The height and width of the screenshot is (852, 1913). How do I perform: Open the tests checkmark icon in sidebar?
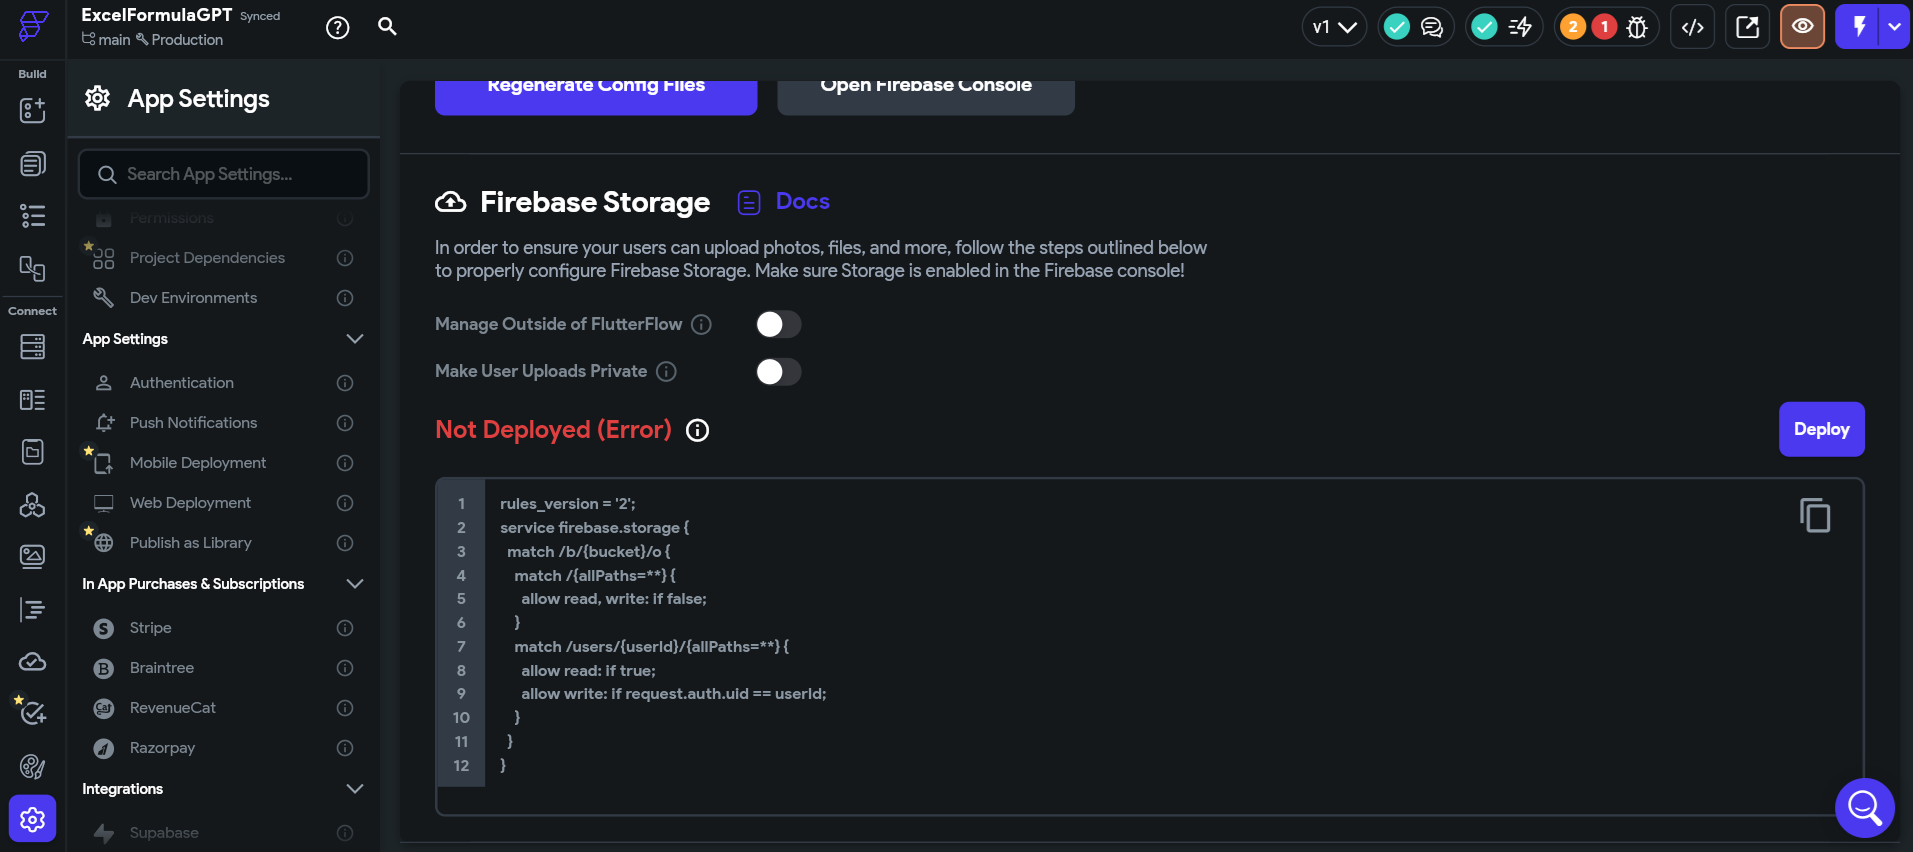[x=33, y=712]
